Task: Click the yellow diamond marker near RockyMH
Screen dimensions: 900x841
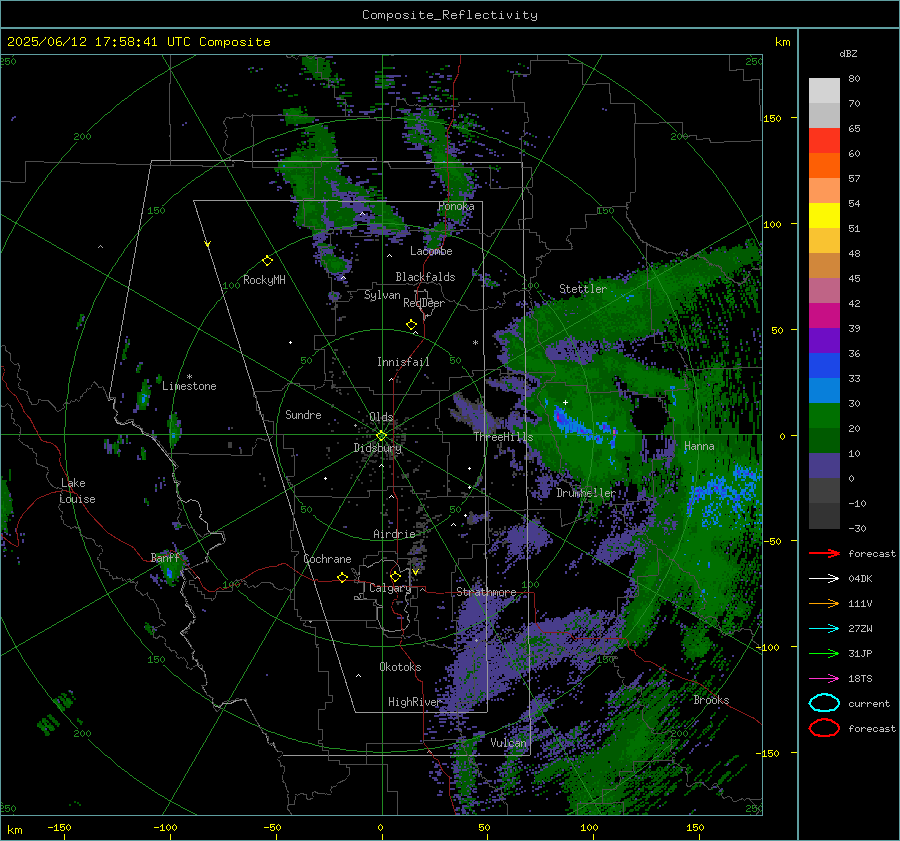Action: [x=267, y=261]
